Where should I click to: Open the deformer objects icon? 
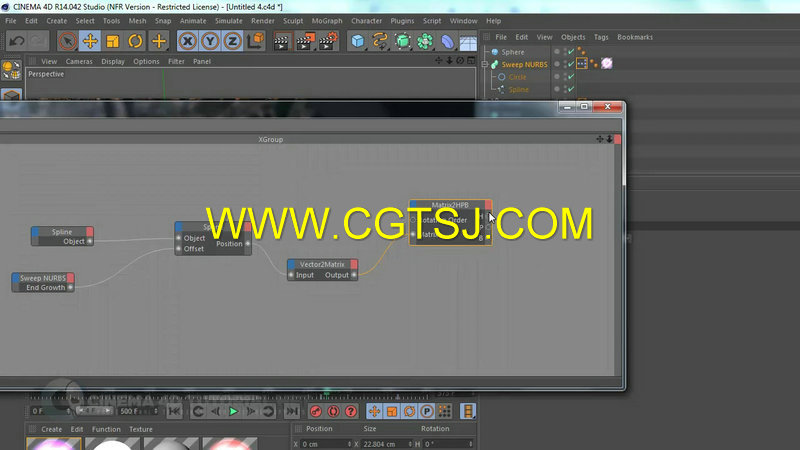coord(447,41)
